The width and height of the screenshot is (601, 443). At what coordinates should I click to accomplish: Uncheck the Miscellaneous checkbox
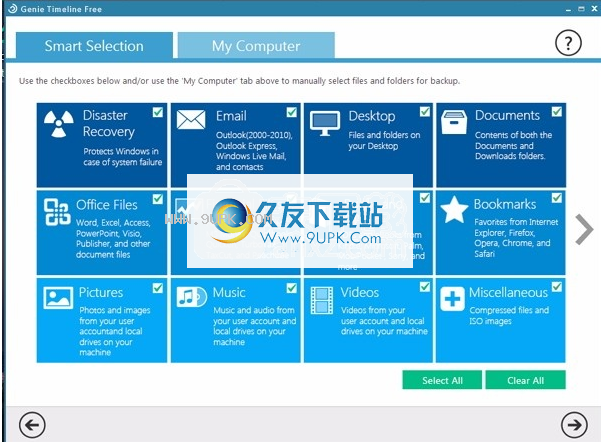pyautogui.click(x=557, y=287)
